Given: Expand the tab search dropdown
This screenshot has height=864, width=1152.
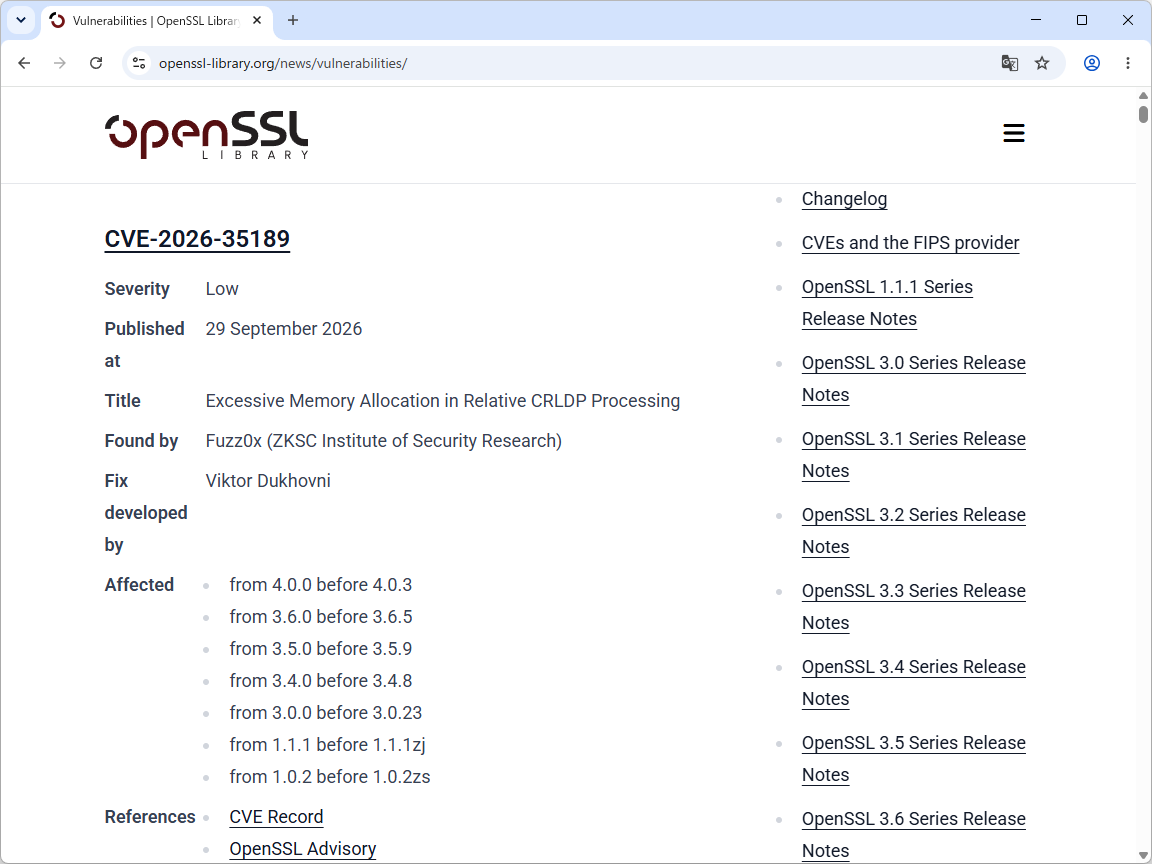Looking at the screenshot, I should click(21, 21).
